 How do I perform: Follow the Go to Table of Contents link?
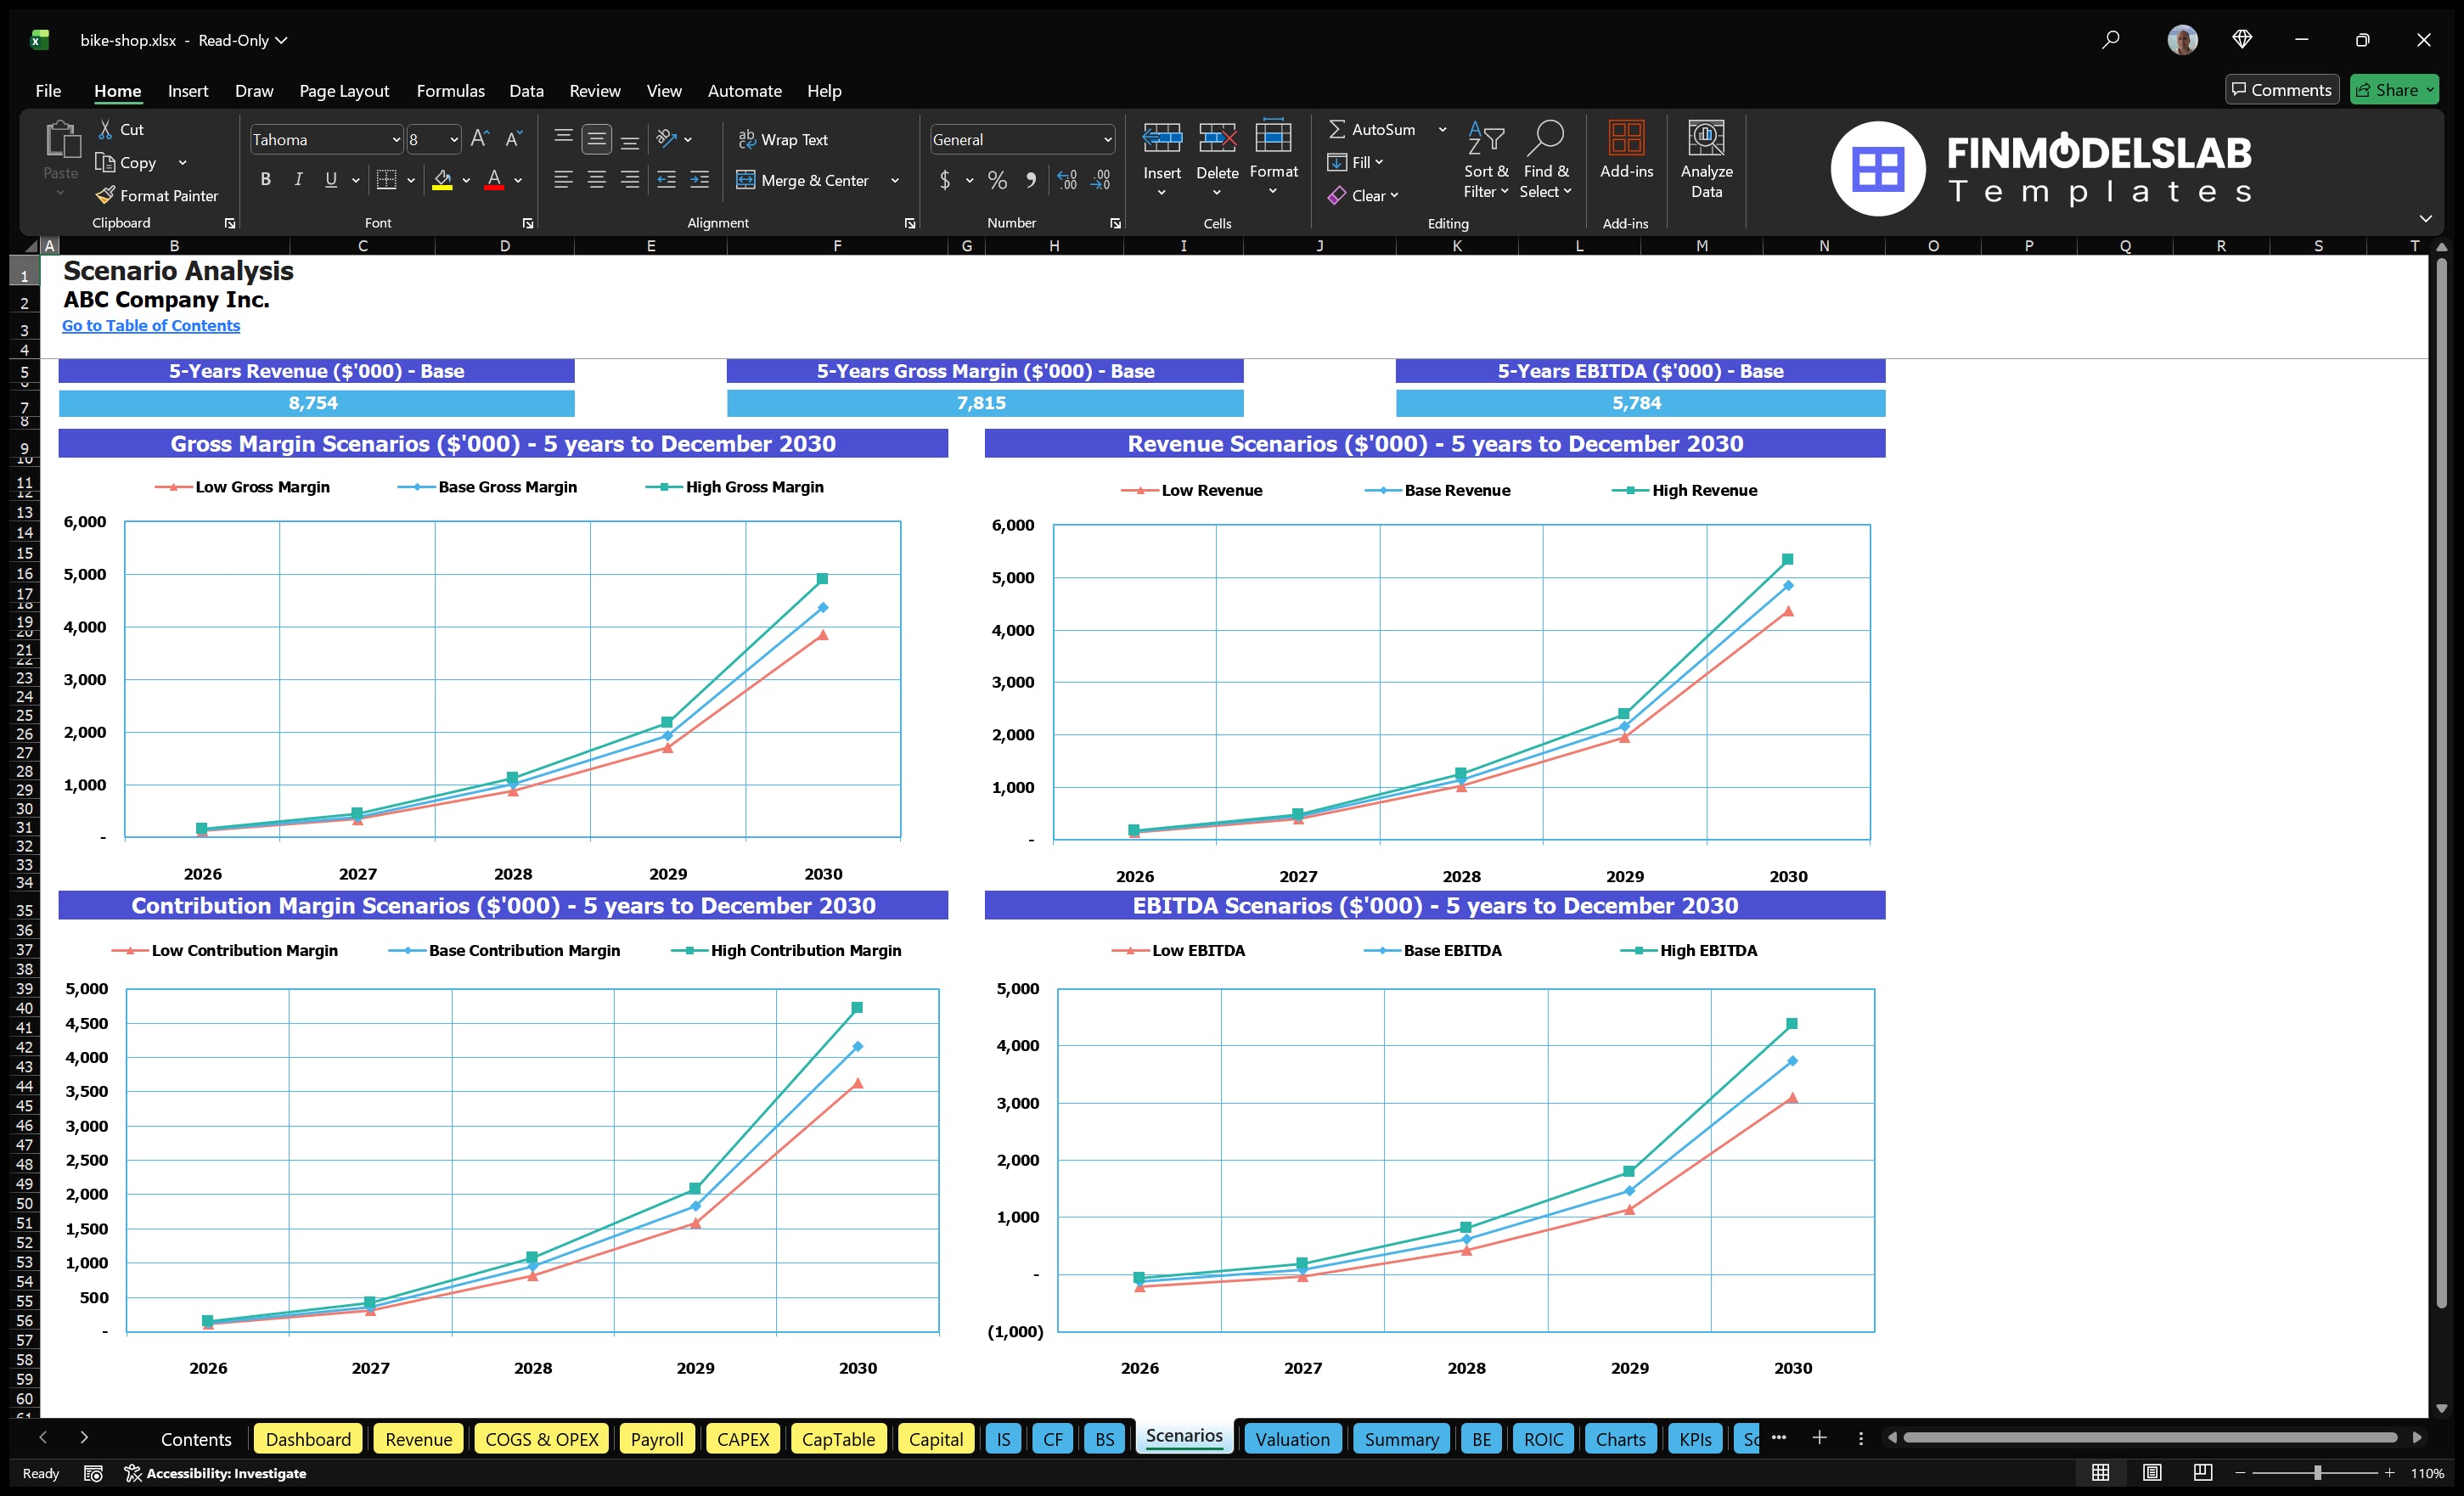[x=151, y=325]
